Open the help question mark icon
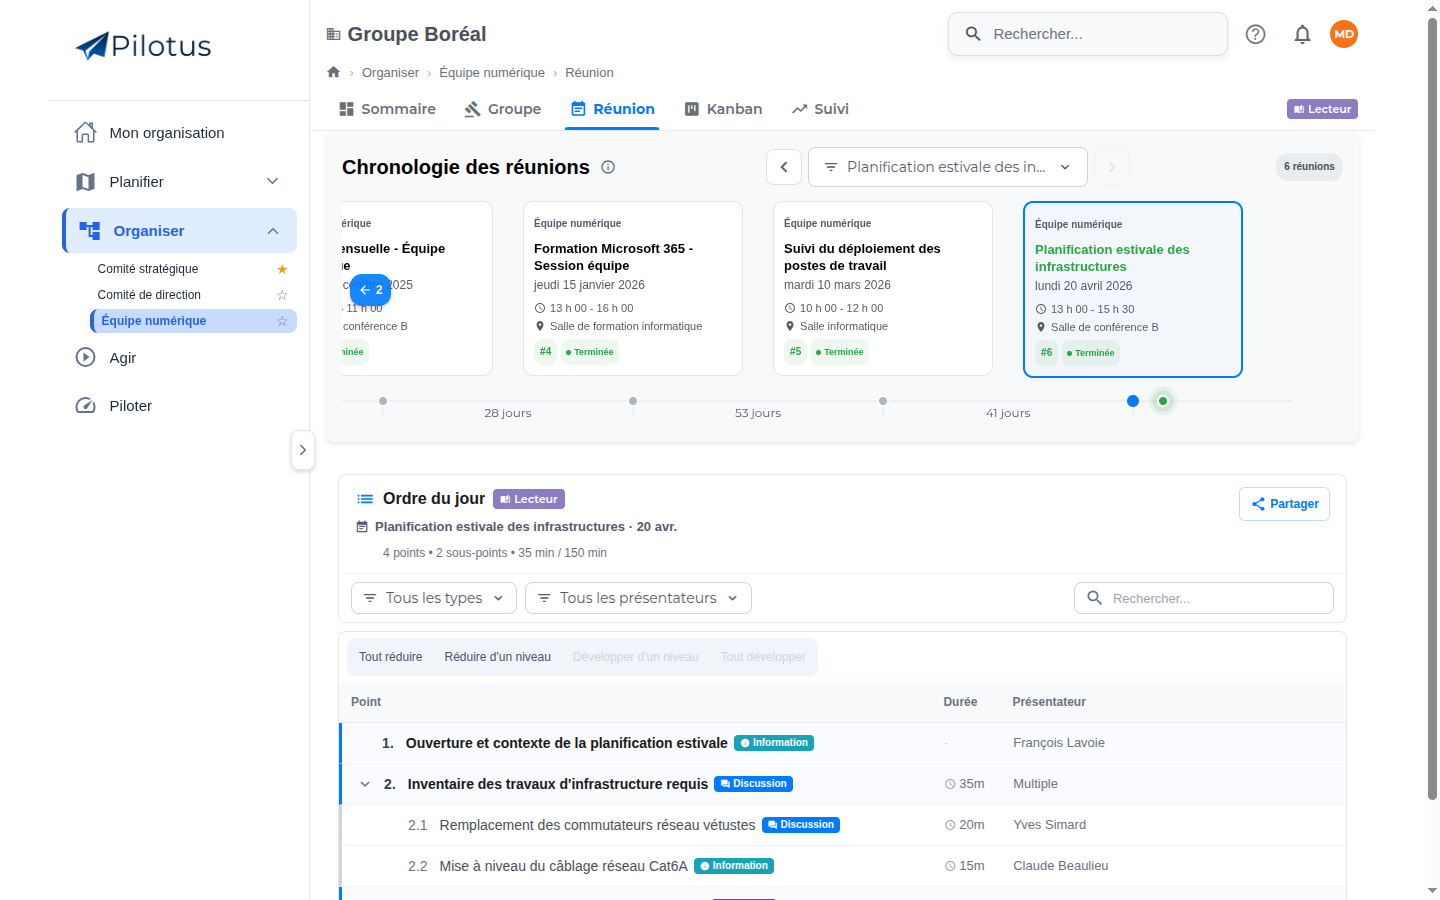Screen dimensions: 1440x900 1255,34
